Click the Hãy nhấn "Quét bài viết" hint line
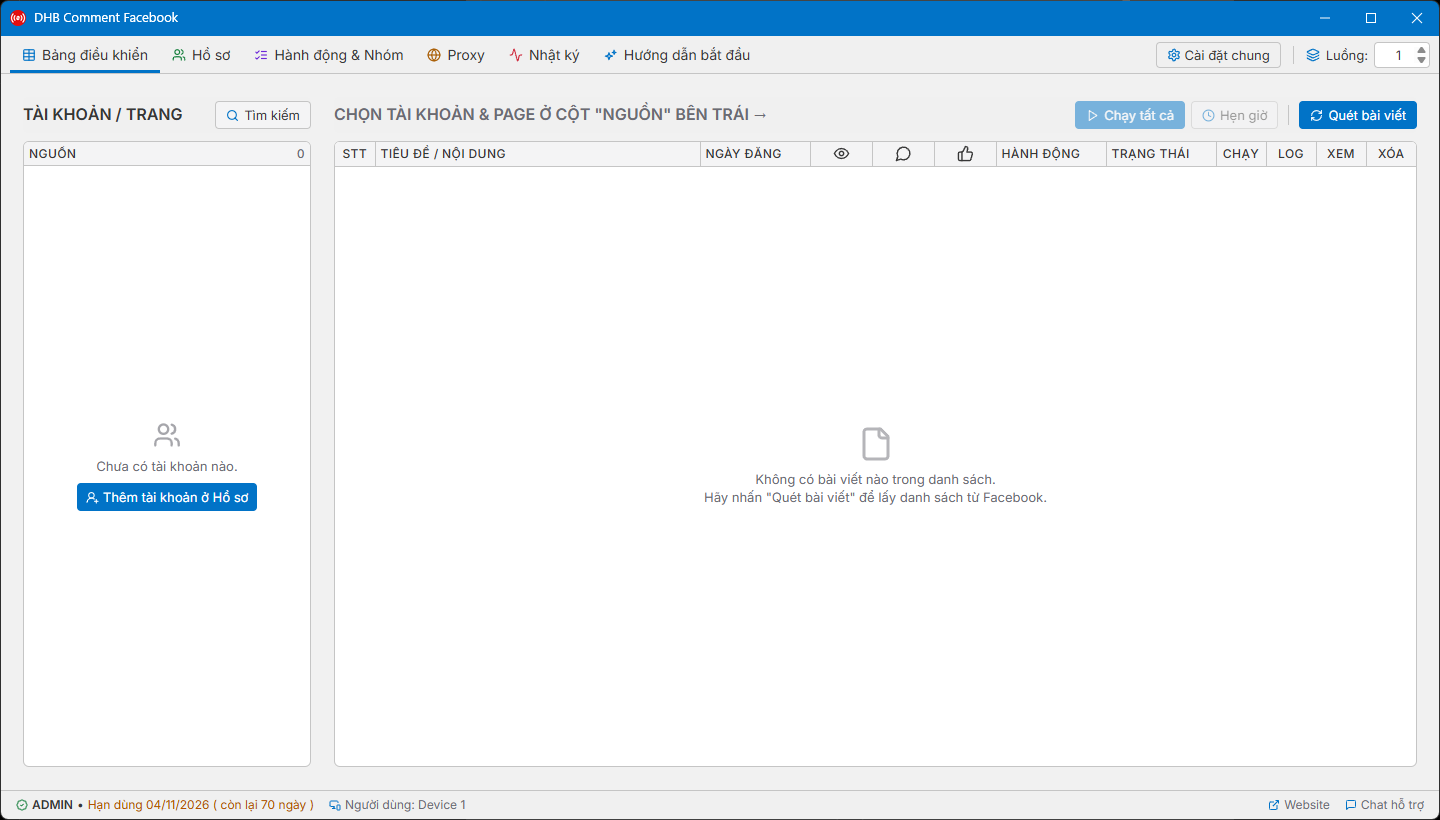The height and width of the screenshot is (820, 1440). (876, 497)
